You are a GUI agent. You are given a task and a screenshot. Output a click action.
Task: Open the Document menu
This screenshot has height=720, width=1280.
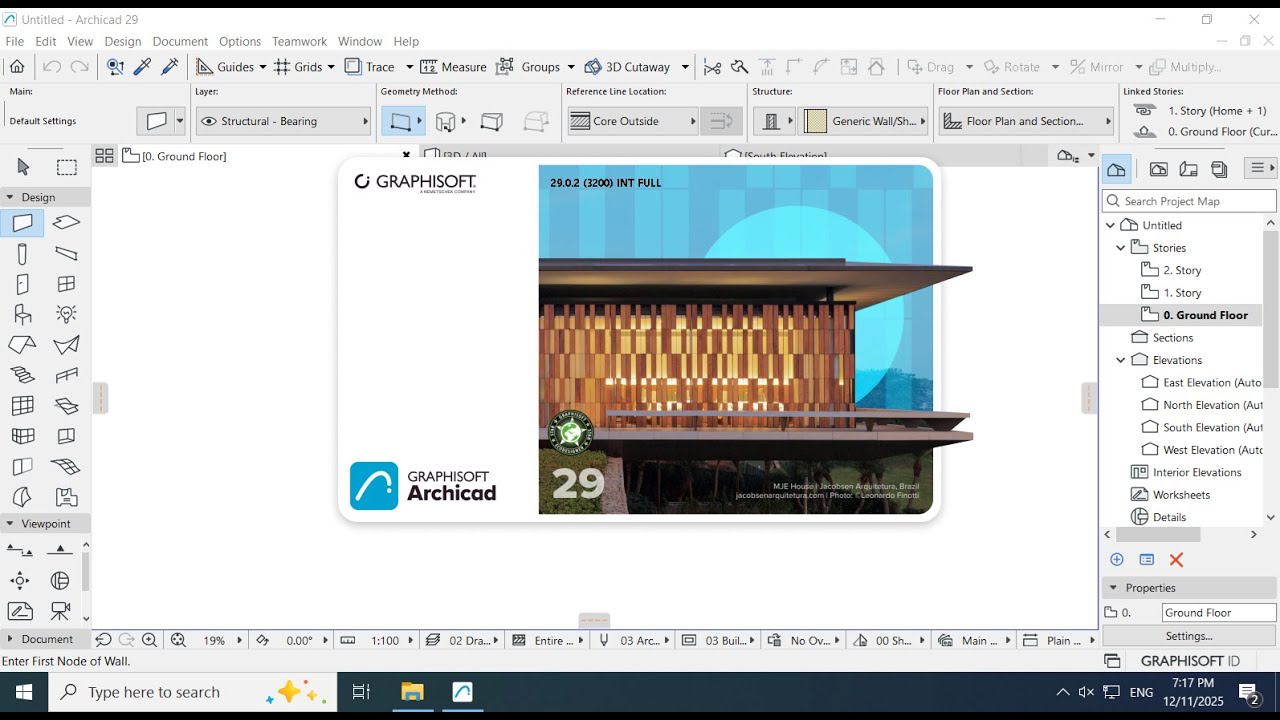pyautogui.click(x=180, y=41)
